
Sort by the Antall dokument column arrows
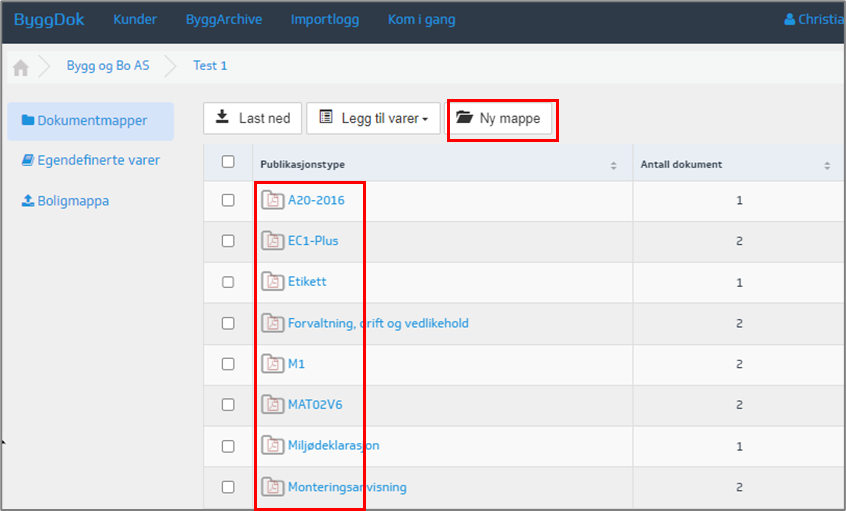(x=827, y=165)
